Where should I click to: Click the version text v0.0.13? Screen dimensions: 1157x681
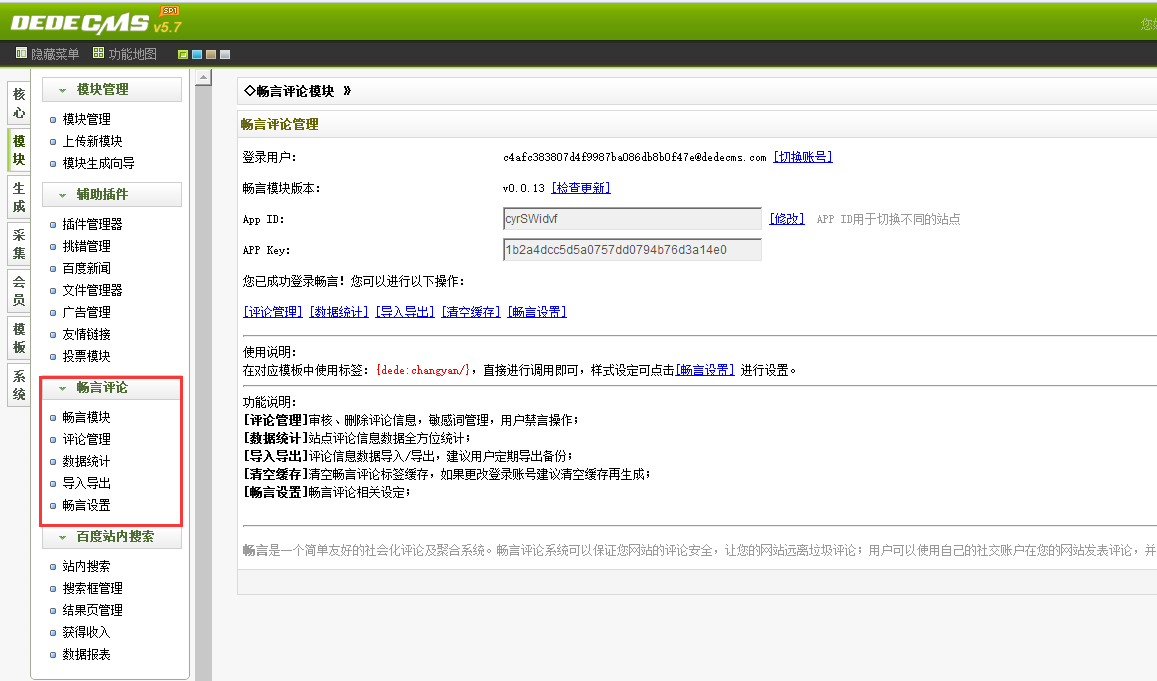pyautogui.click(x=524, y=188)
